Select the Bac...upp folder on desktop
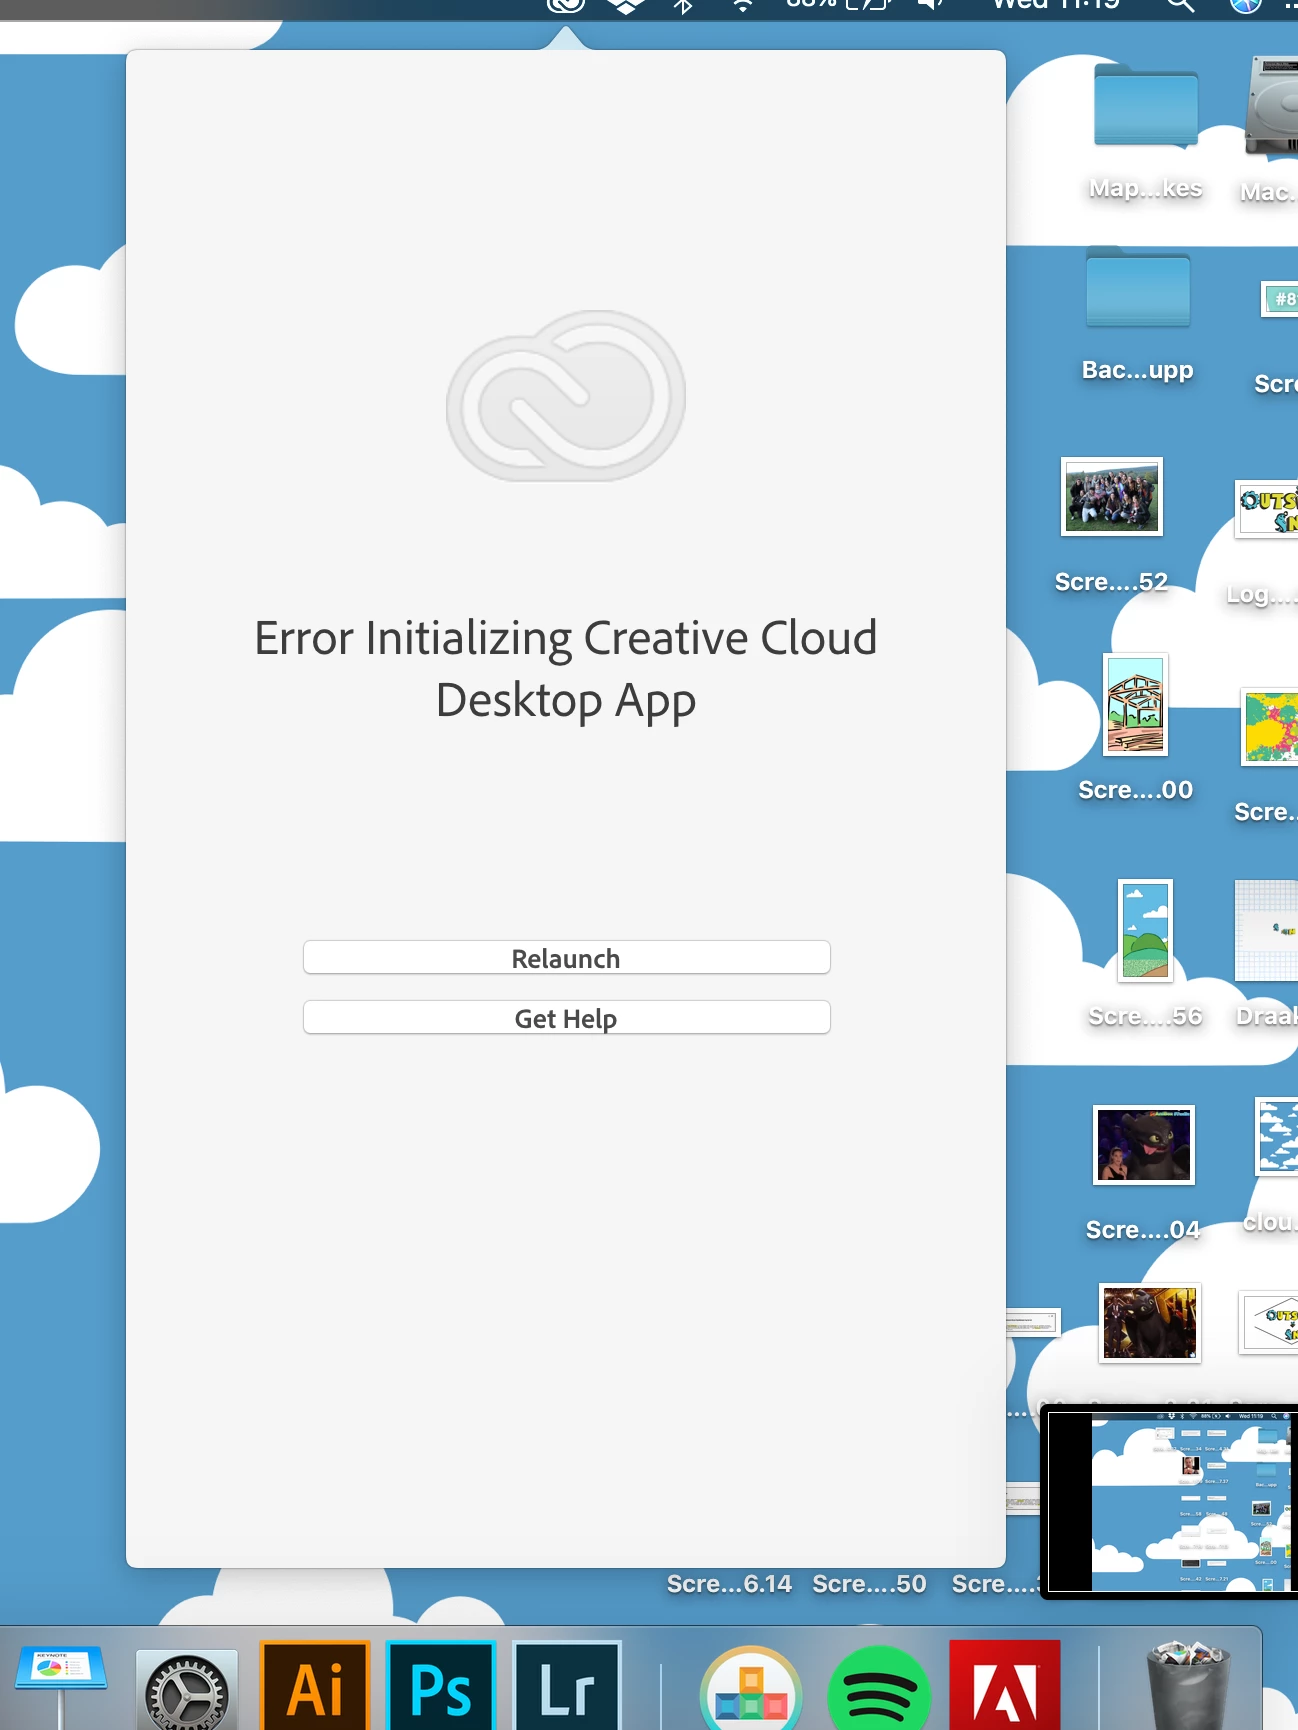This screenshot has width=1298, height=1730. [1138, 288]
